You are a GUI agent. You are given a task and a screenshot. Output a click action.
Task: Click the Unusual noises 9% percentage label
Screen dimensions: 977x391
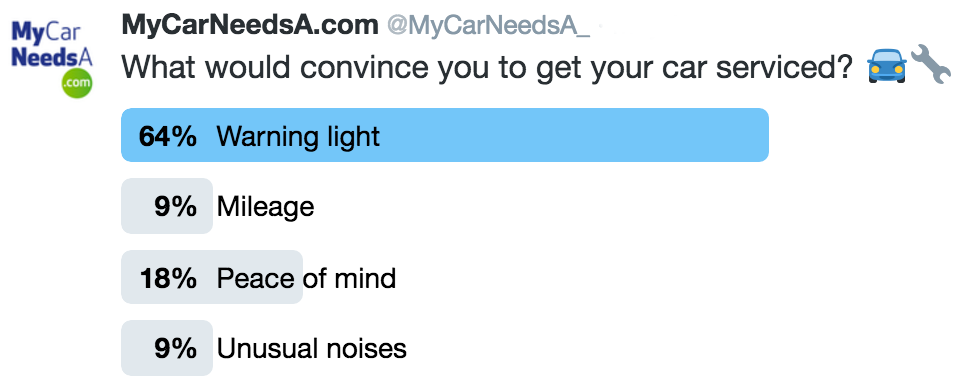coord(176,349)
